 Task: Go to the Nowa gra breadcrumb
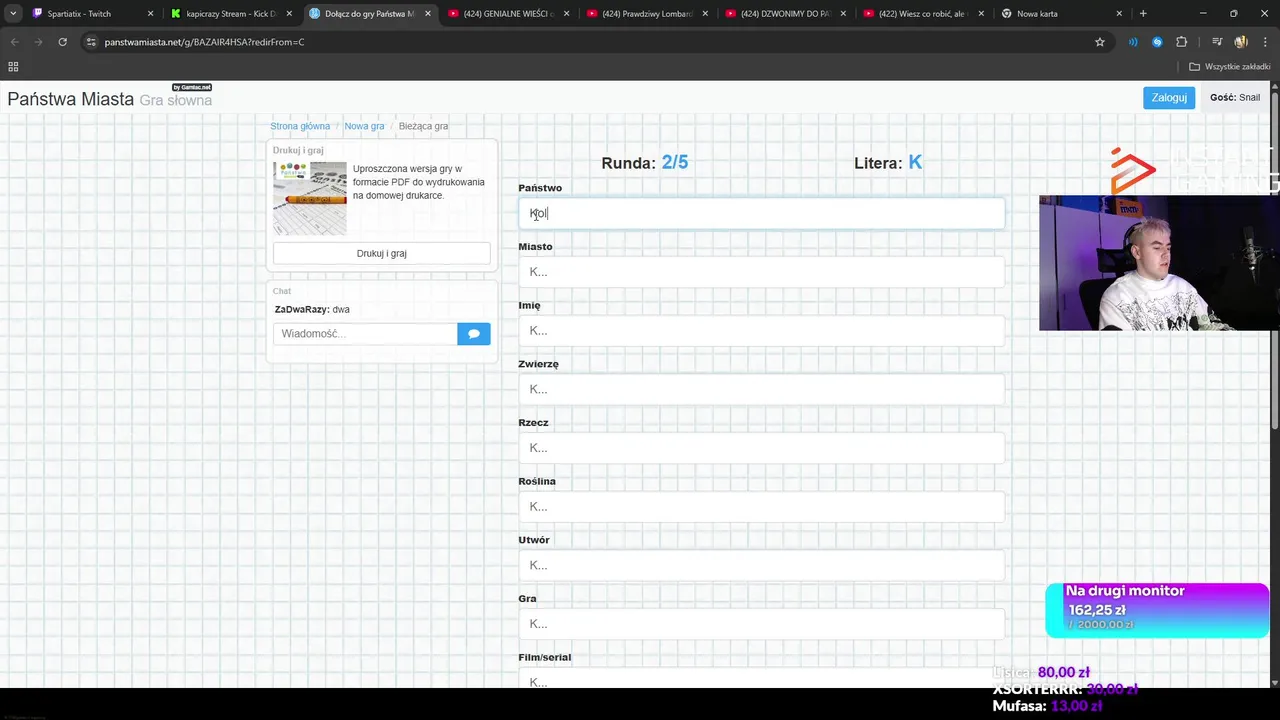tap(364, 126)
